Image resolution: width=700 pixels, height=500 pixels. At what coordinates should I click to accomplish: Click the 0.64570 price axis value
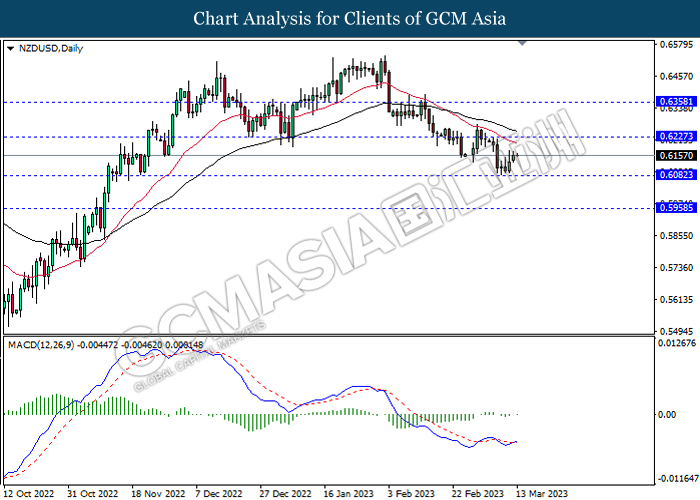(x=677, y=77)
